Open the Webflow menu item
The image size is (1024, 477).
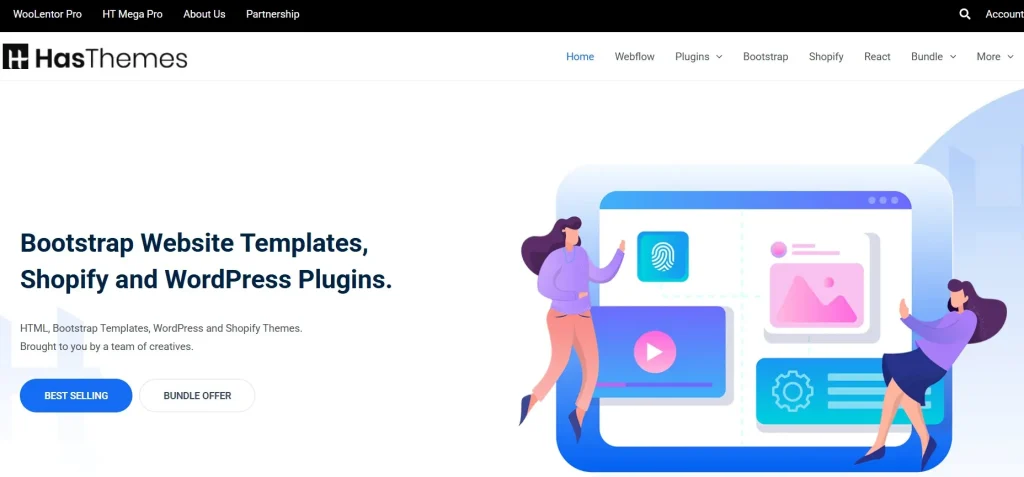(x=634, y=57)
